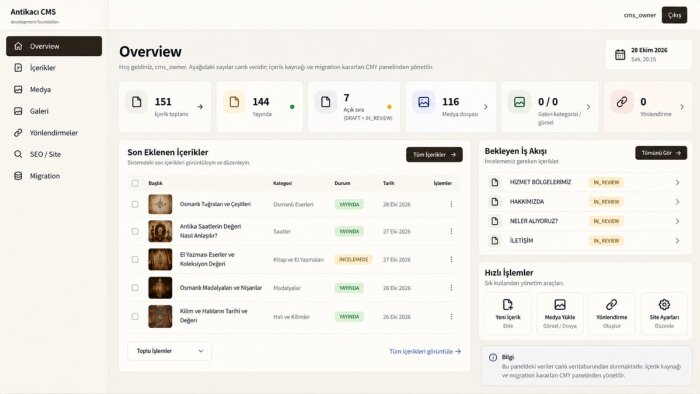Click the info icon in Bilgi box
Image resolution: width=700 pixels, height=394 pixels.
(x=493, y=357)
